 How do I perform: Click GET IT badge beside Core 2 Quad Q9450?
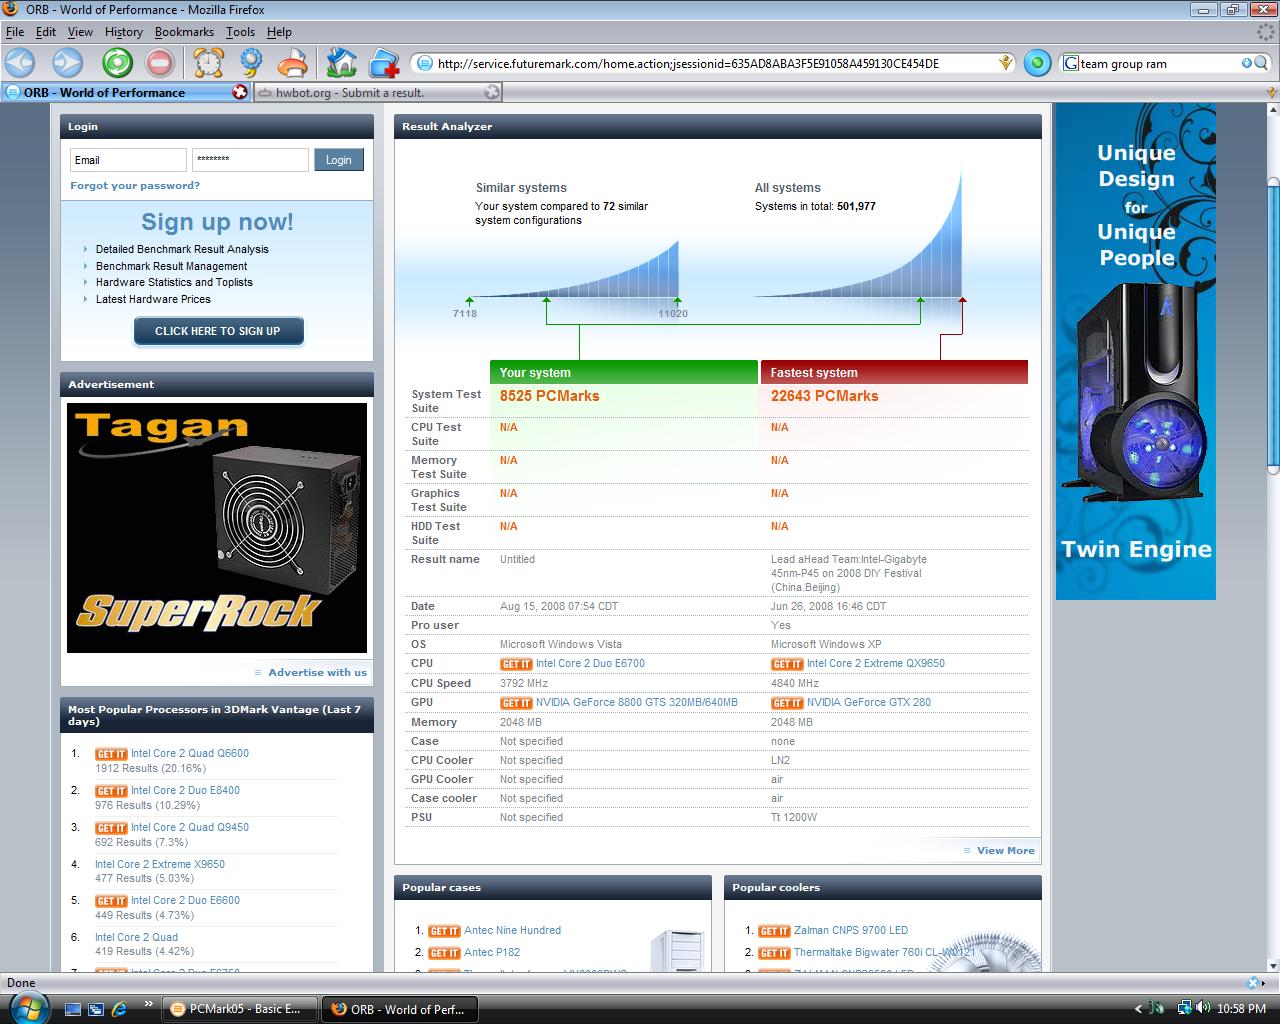point(111,828)
